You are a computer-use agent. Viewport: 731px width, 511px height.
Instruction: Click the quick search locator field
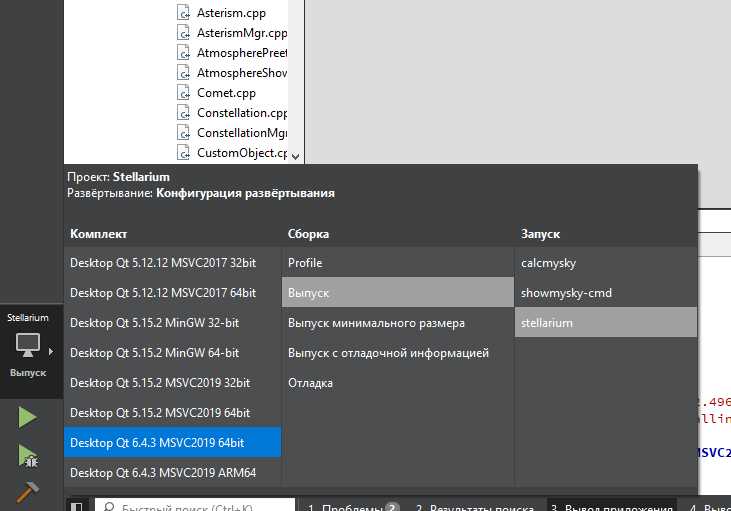pos(195,506)
